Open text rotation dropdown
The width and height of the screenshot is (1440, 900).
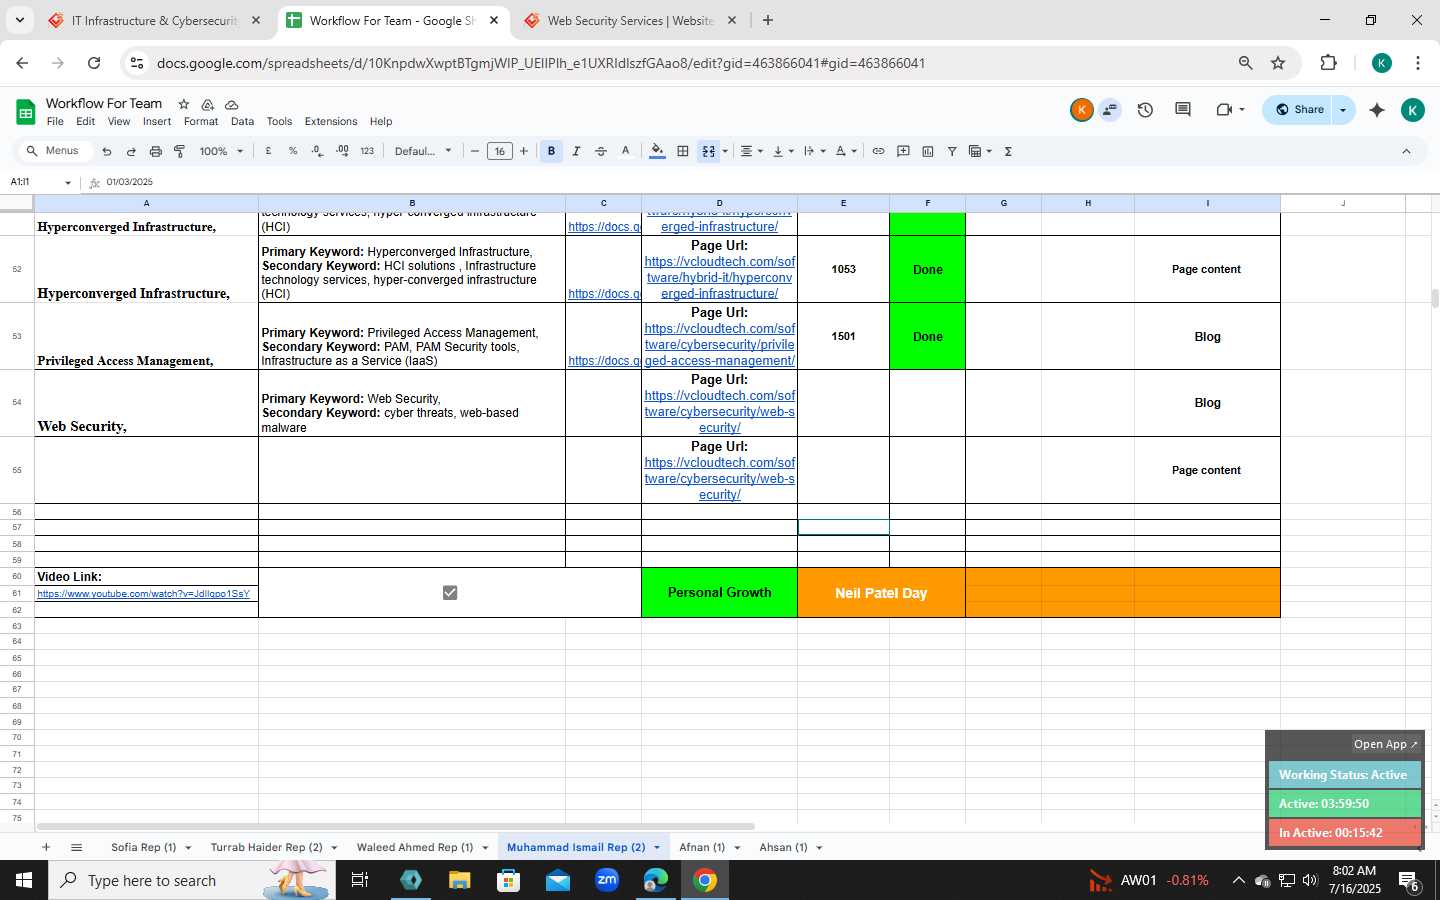pyautogui.click(x=846, y=151)
